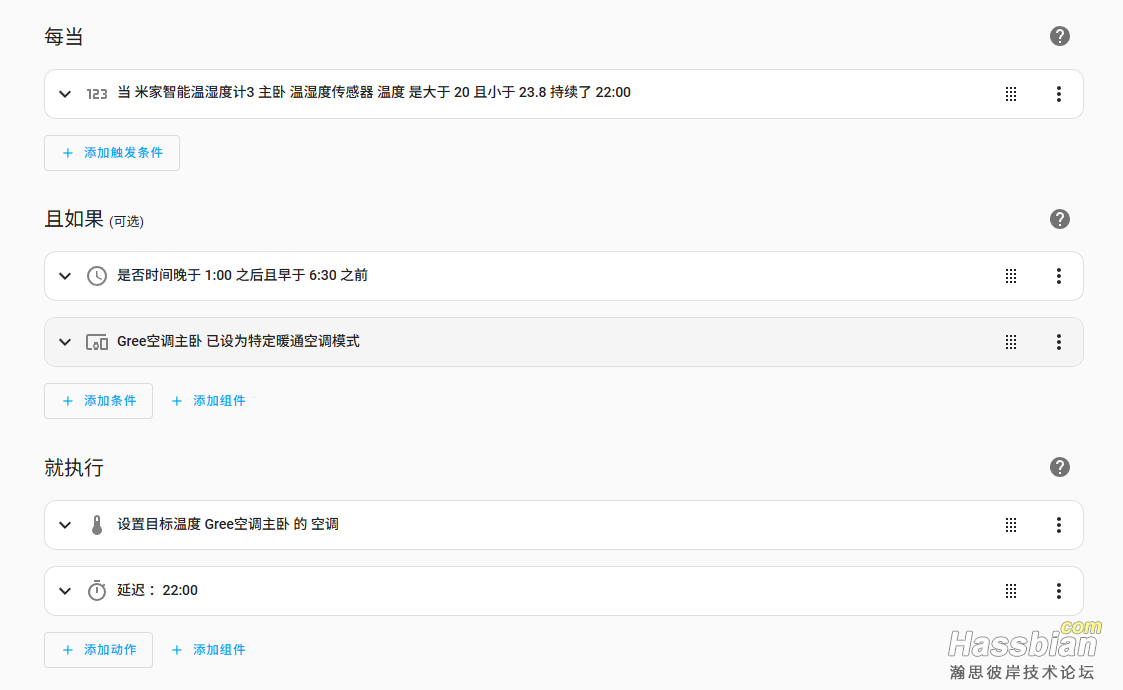The image size is (1123, 690).
Task: Select the condition text 是否时间晚于 1:00 之后且早于 6:30 之前
Action: 243,275
